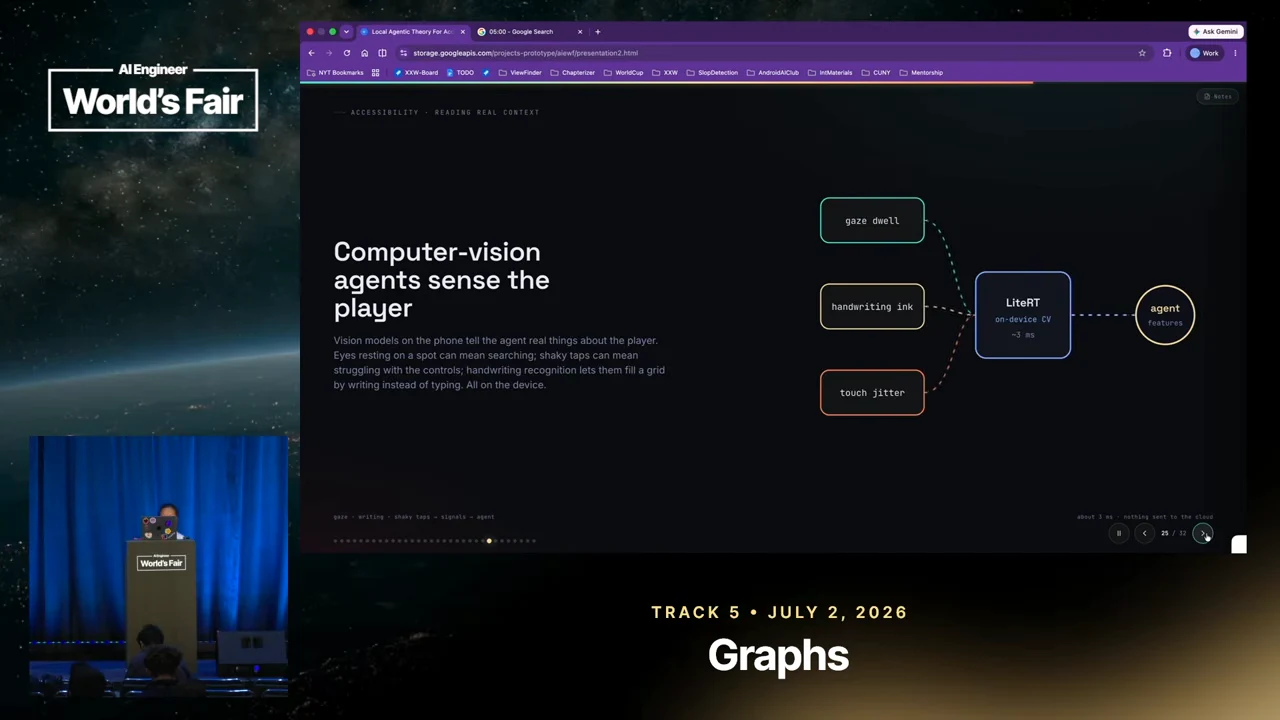
Task: Select the gaze dwell node
Action: (x=872, y=221)
